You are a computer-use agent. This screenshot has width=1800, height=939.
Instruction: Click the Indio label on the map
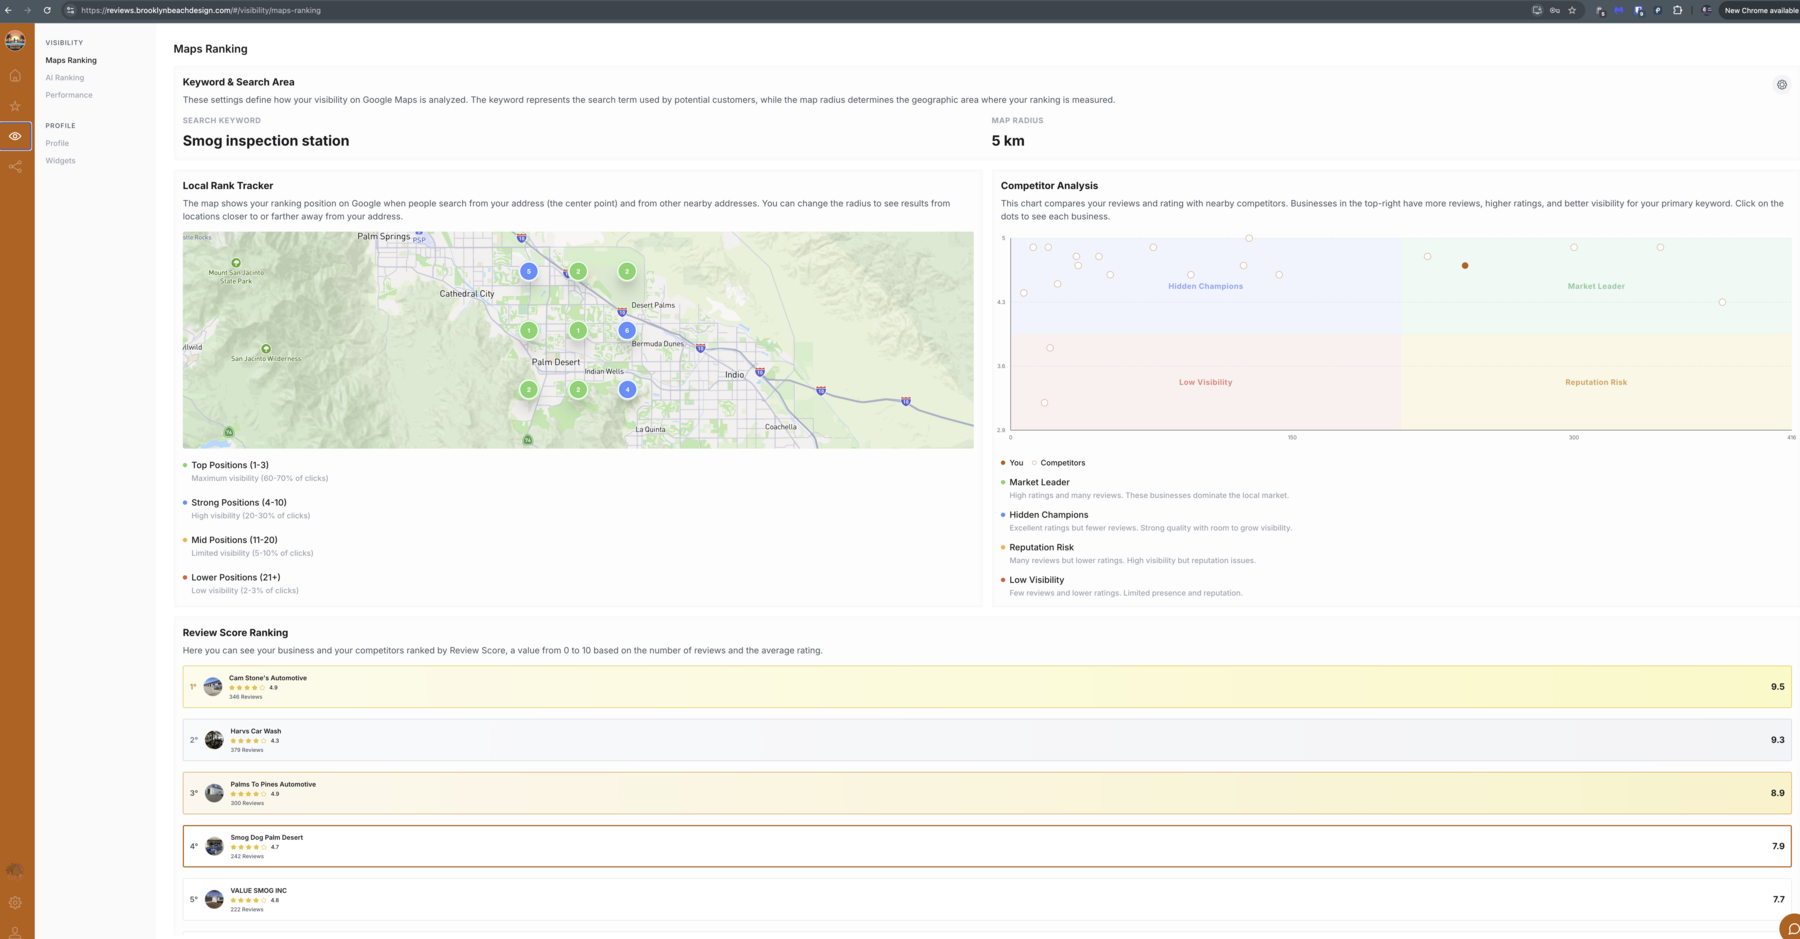click(735, 375)
